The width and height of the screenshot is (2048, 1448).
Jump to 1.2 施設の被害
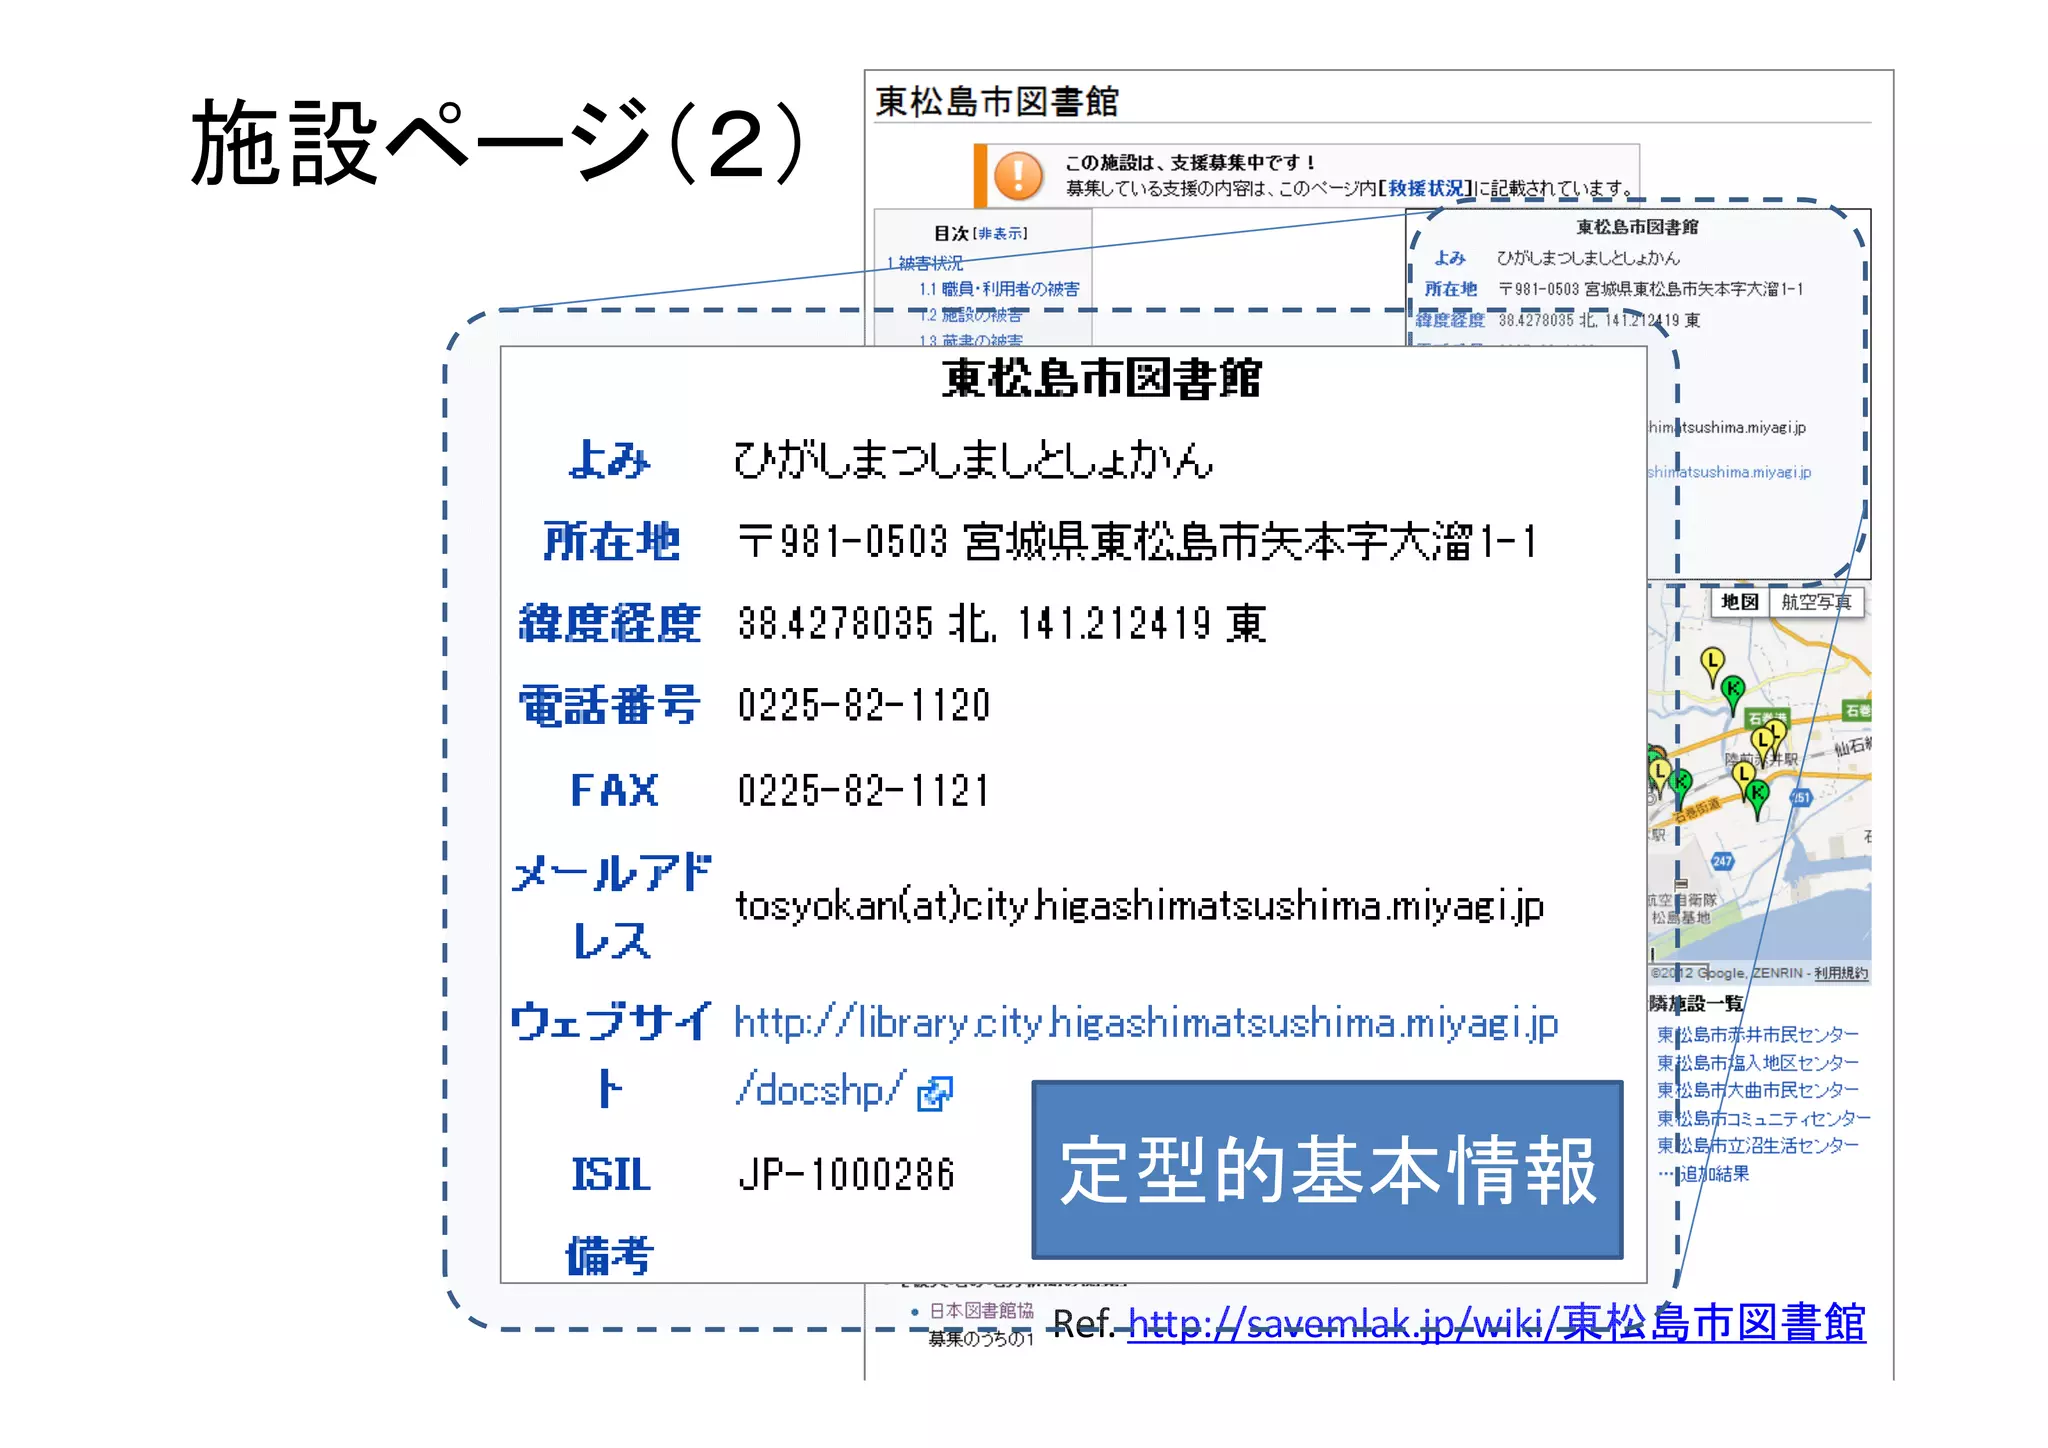point(970,315)
